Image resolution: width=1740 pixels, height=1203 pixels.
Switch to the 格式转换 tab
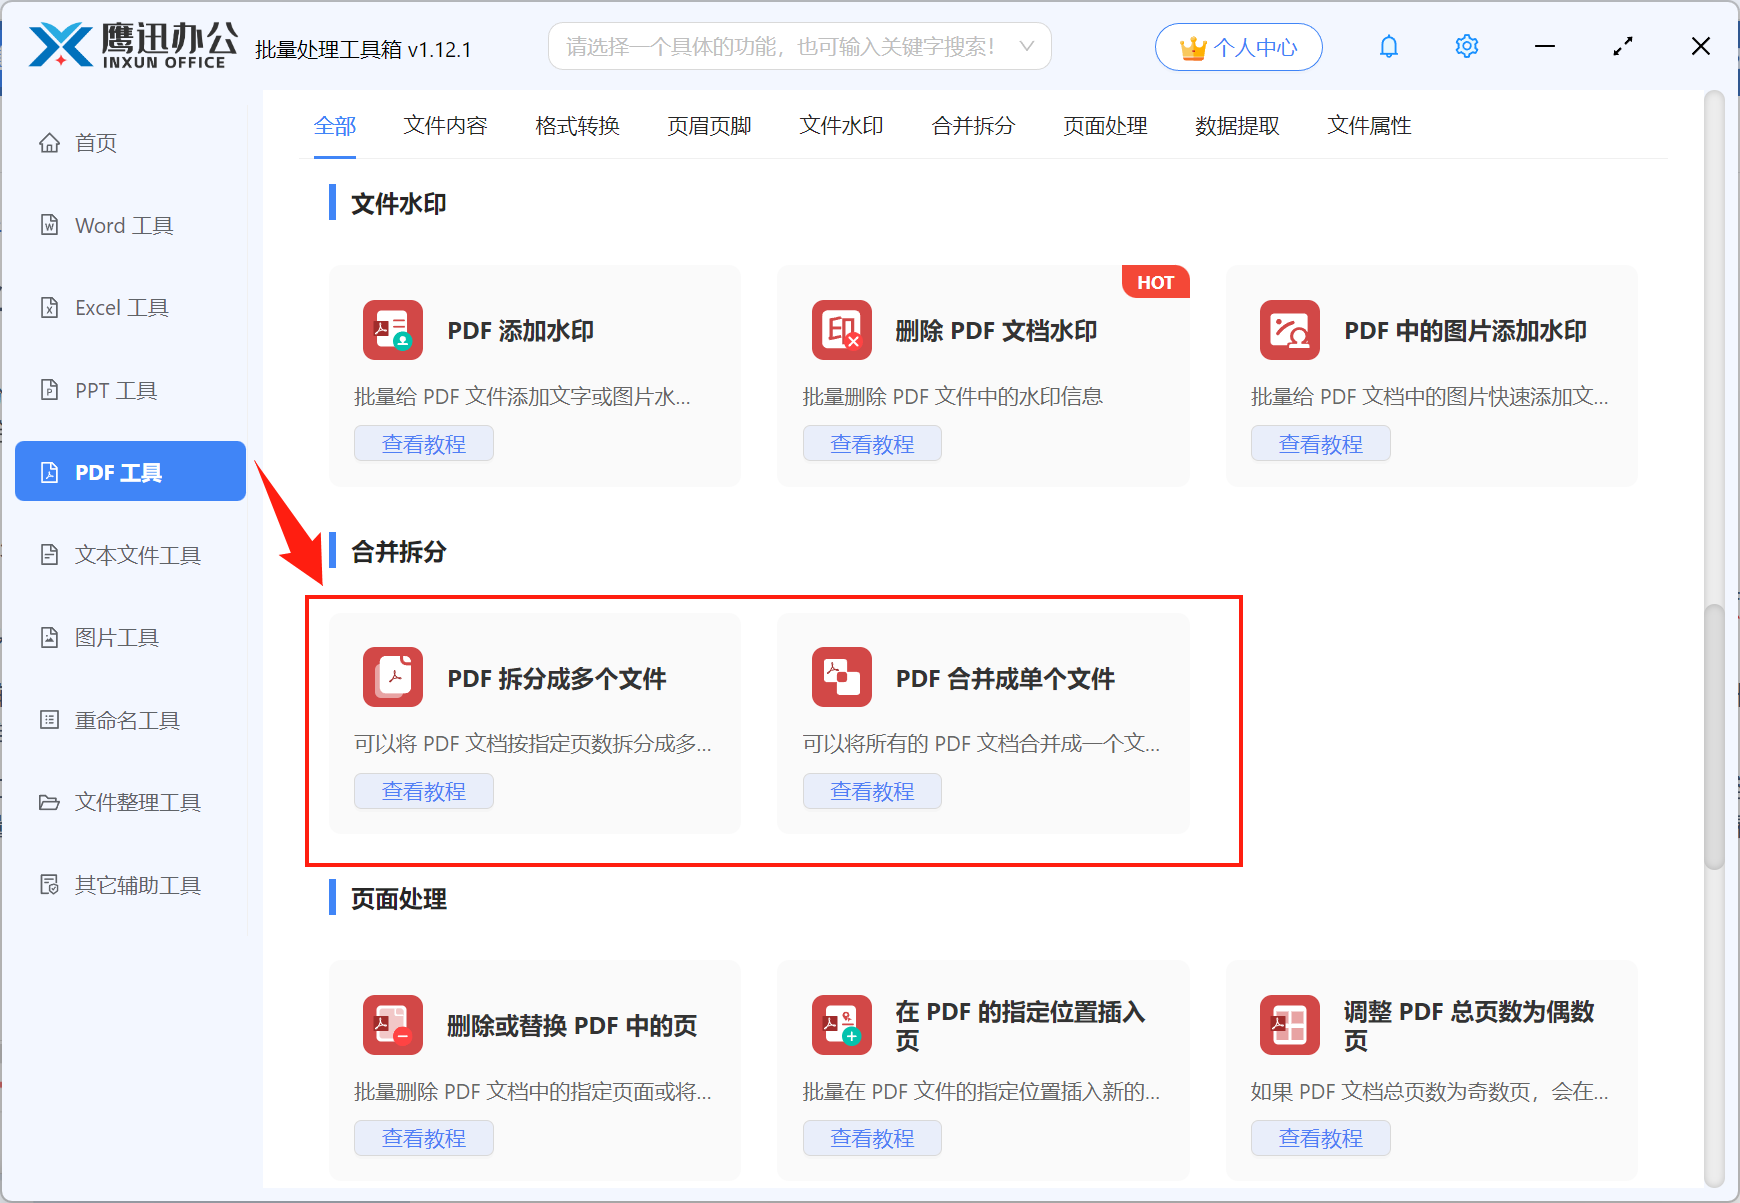pos(577,126)
